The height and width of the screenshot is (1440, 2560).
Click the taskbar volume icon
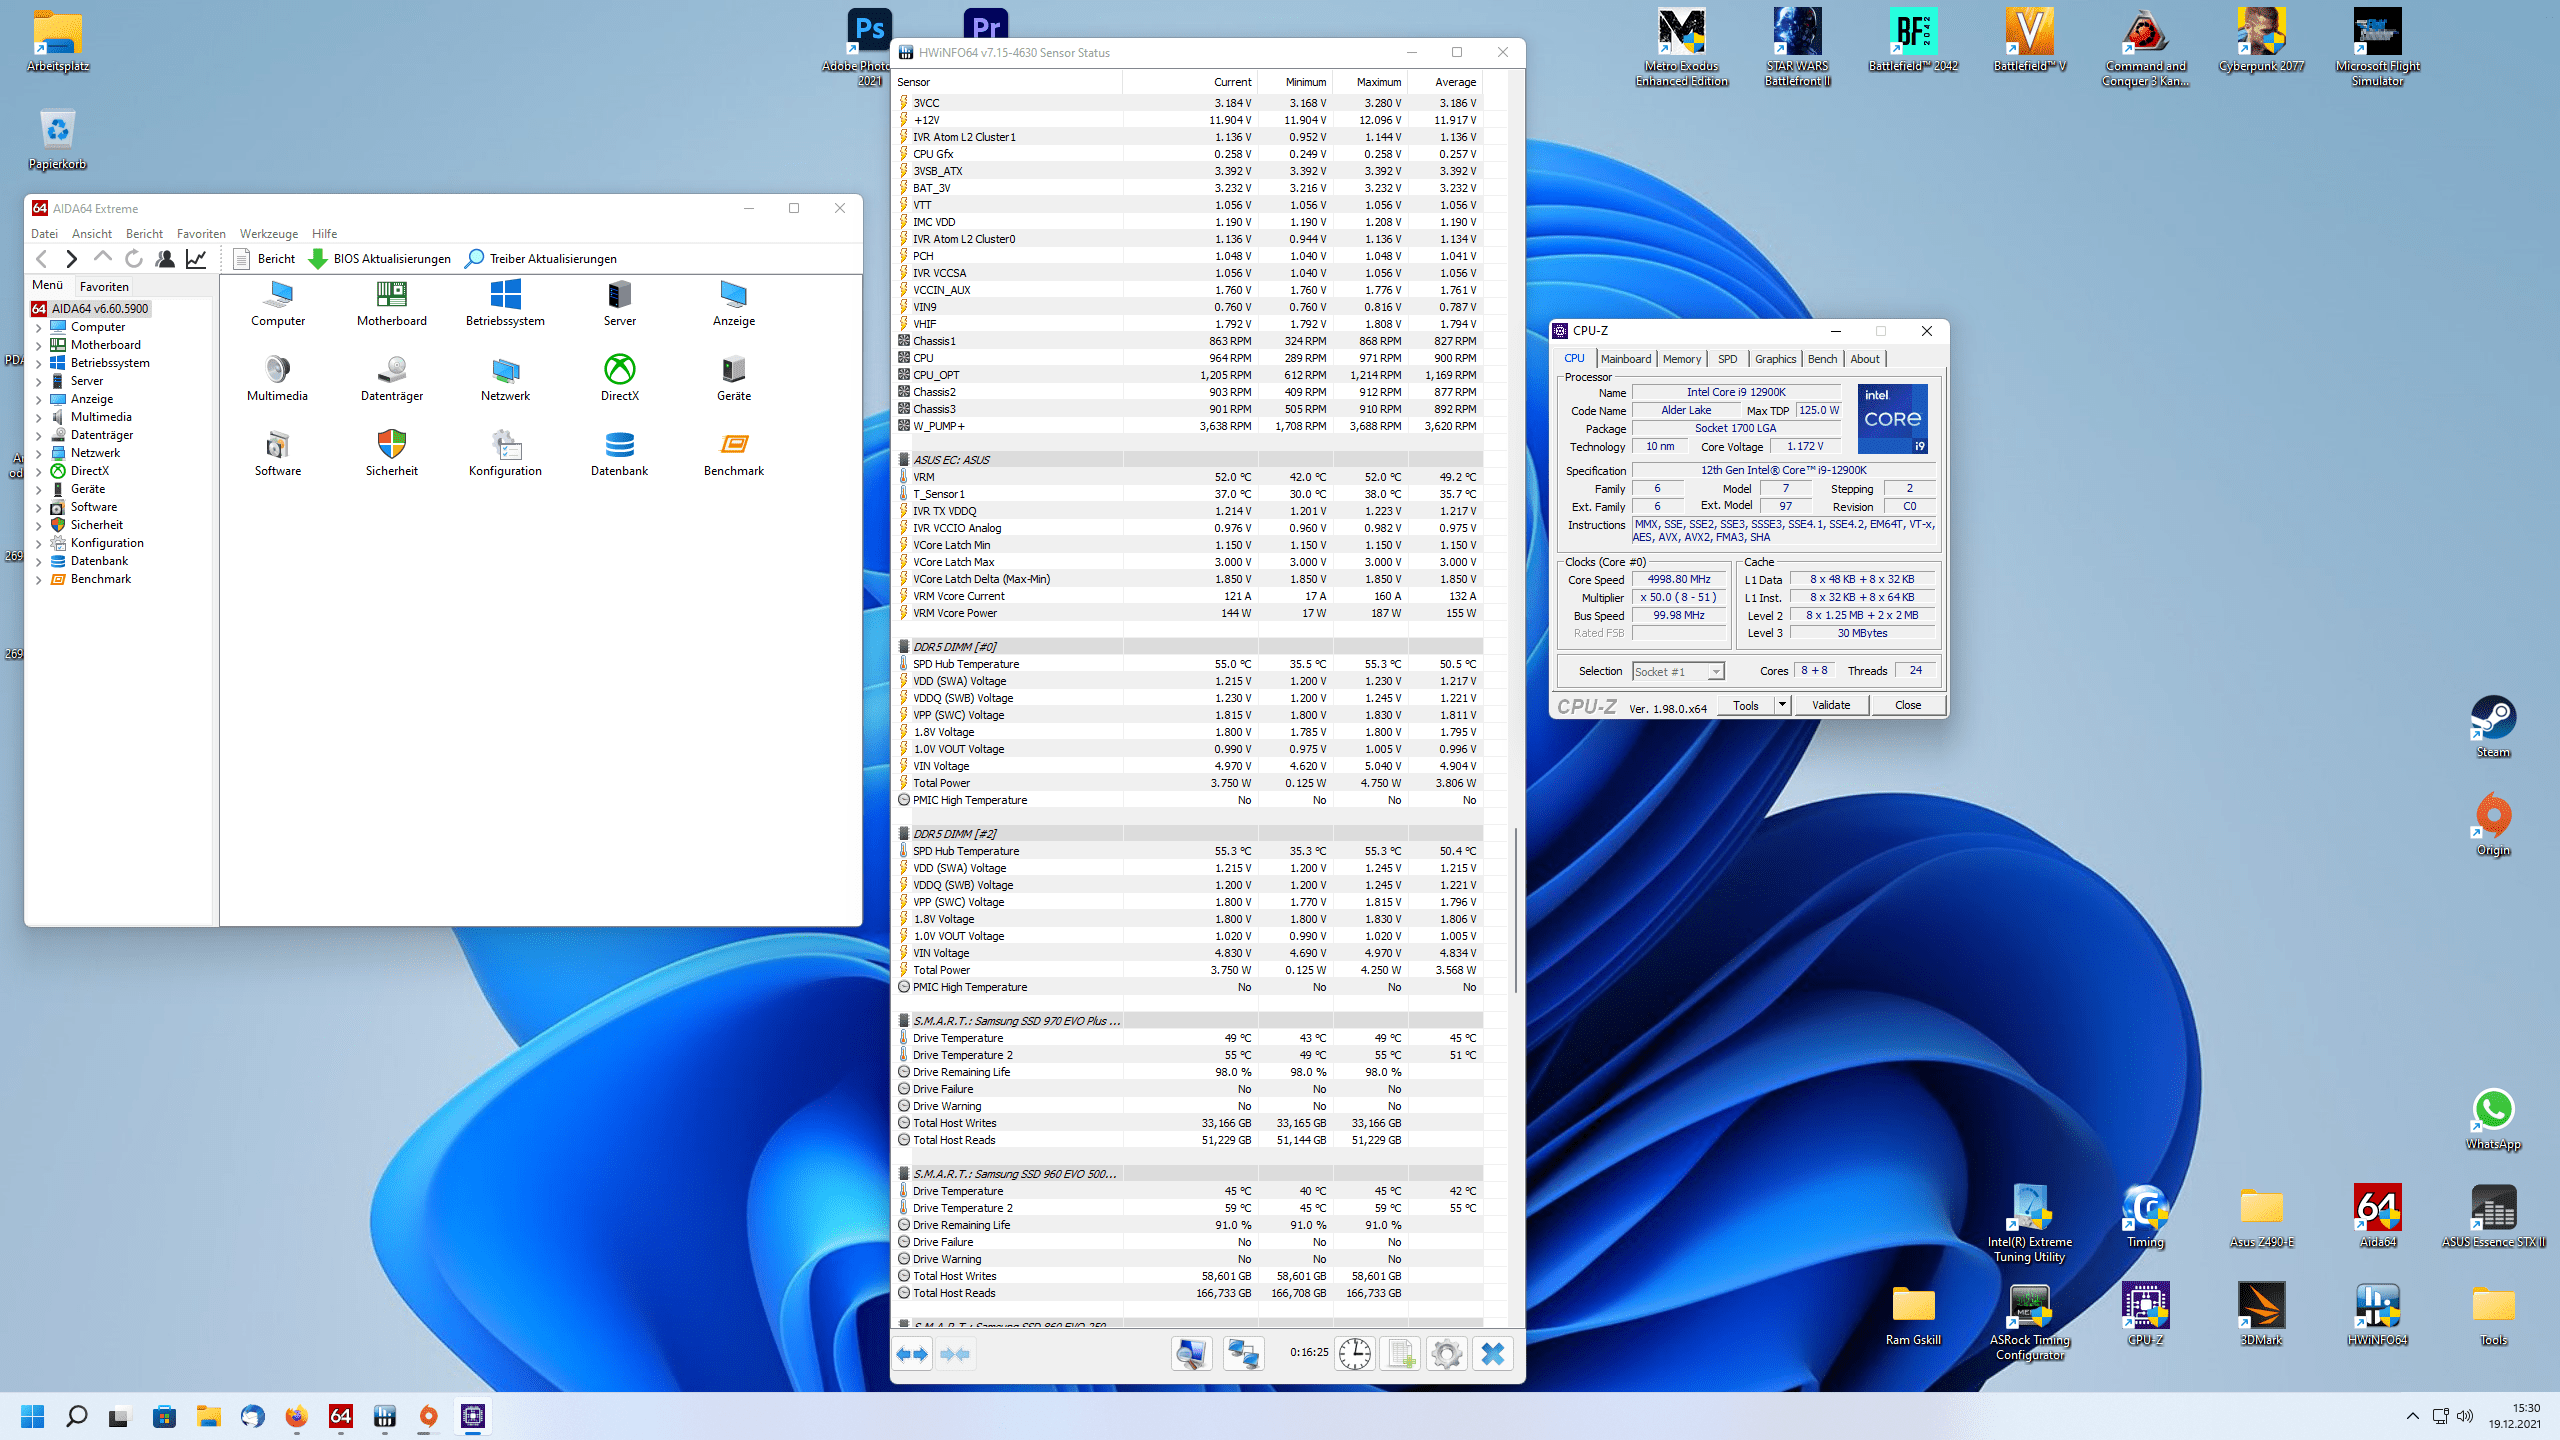point(2465,1416)
